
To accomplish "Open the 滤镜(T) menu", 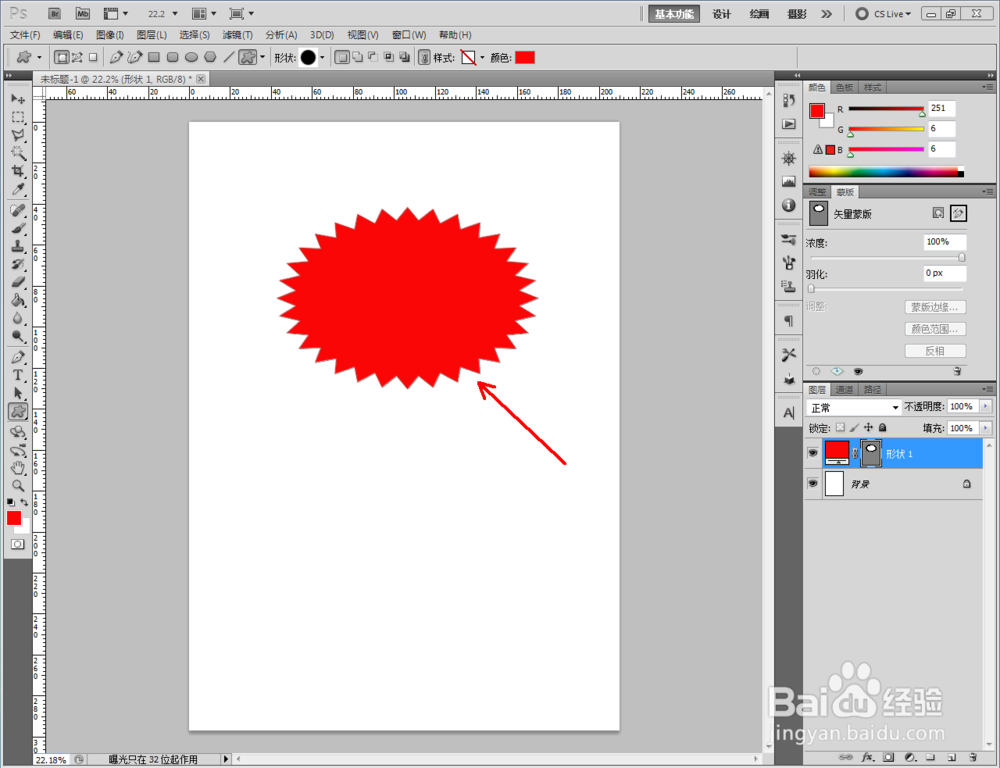I will click(237, 34).
